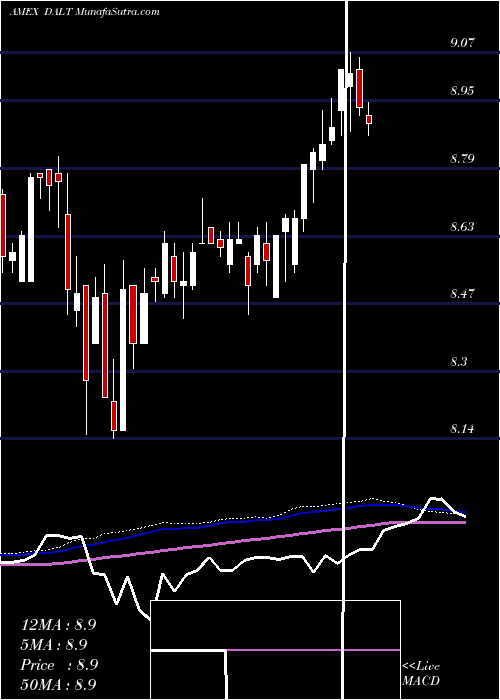This screenshot has height=700, width=500.
Task: Click the 8.14 price level label
Action: (x=462, y=429)
